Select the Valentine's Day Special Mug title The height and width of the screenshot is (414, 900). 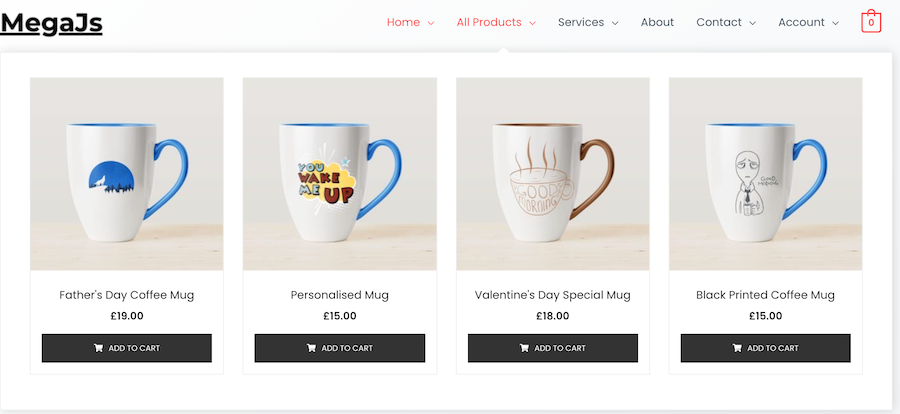click(553, 295)
